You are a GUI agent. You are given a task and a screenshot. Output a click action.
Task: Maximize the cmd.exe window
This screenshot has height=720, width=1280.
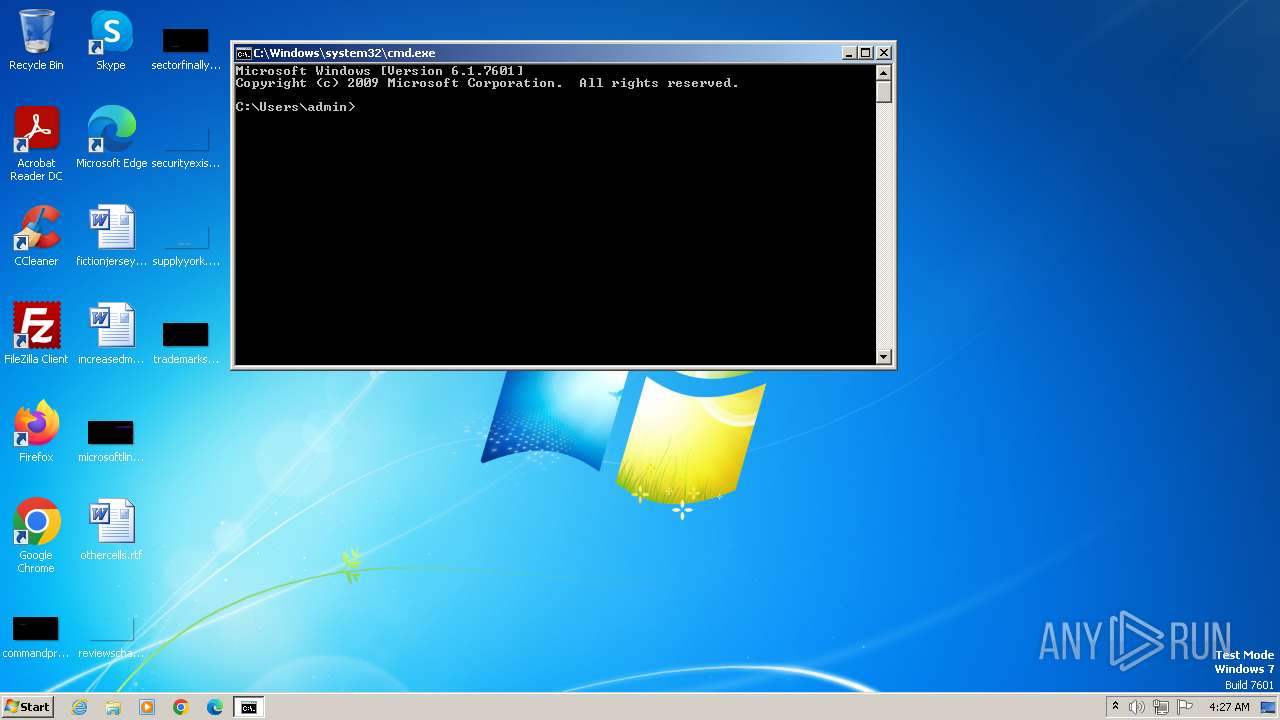(x=866, y=53)
